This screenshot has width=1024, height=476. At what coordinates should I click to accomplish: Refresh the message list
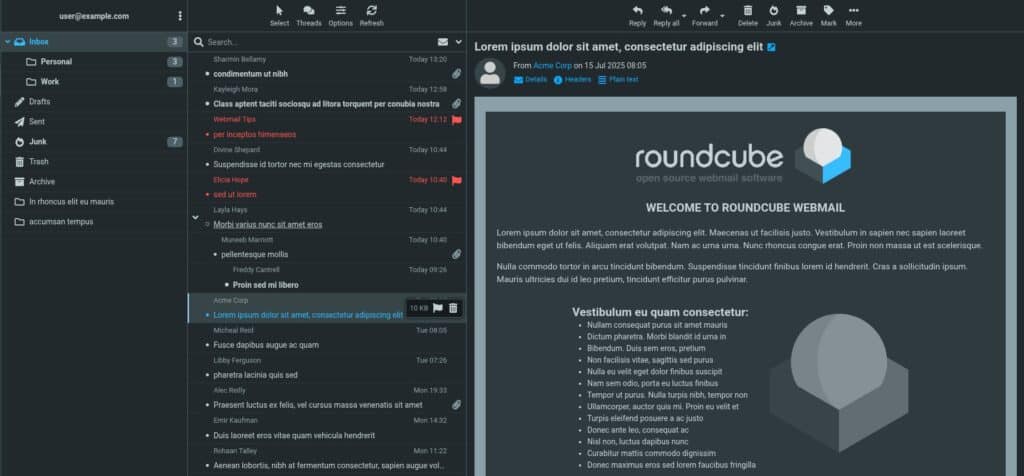pos(372,16)
